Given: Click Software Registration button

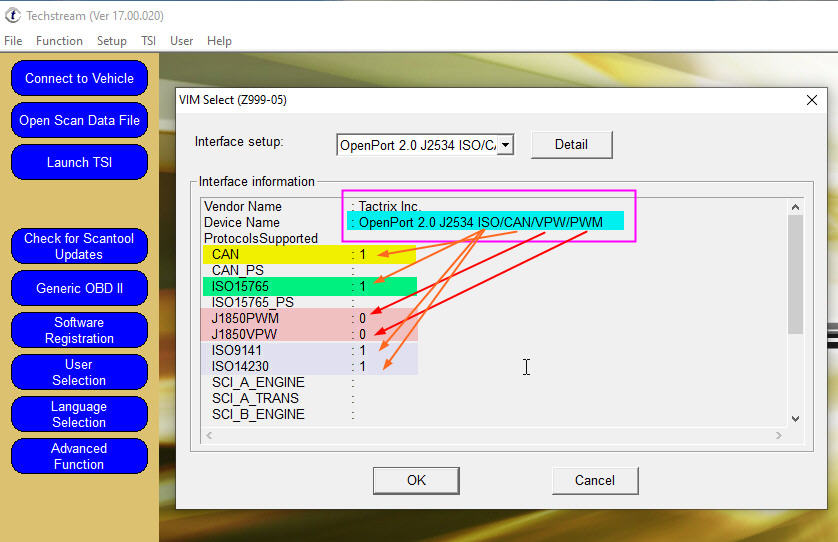Looking at the screenshot, I should tap(79, 330).
